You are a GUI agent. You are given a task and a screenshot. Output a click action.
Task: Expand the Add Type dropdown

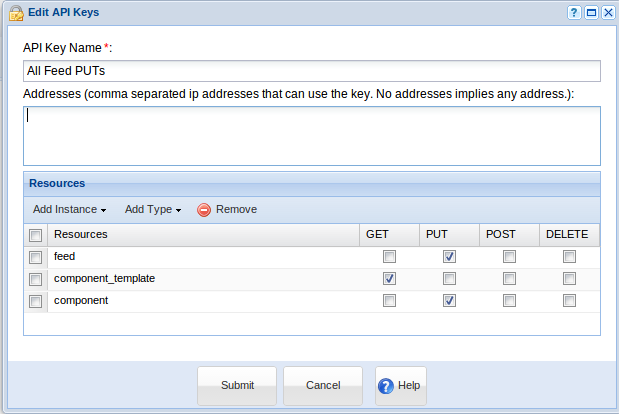point(152,210)
